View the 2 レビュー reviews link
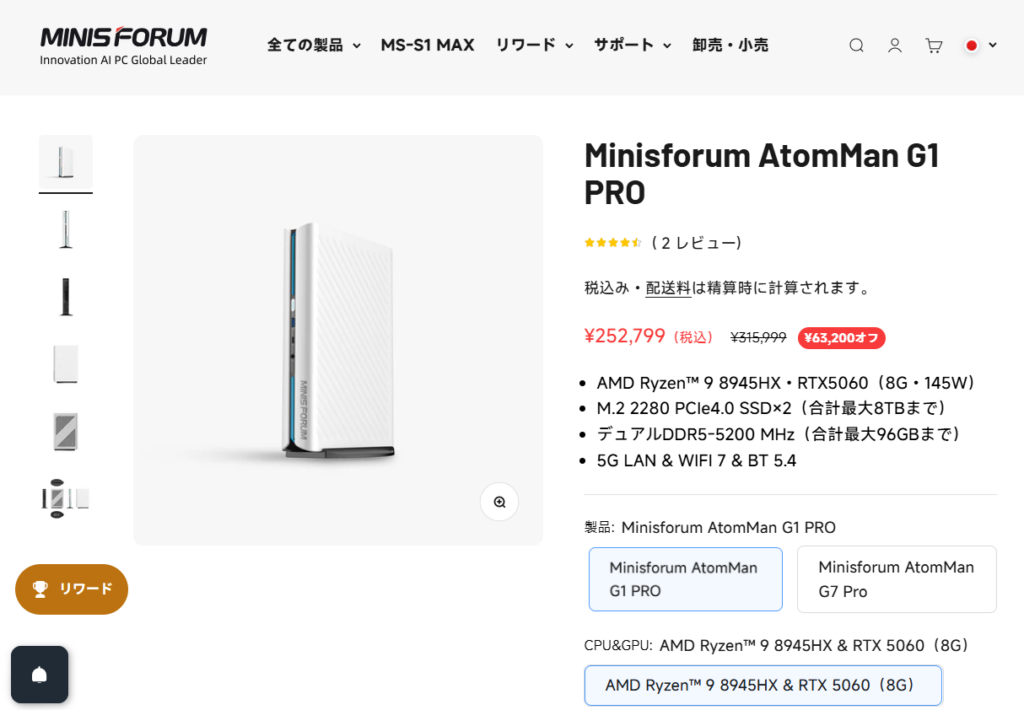Viewport: 1024px width, 710px height. point(696,243)
